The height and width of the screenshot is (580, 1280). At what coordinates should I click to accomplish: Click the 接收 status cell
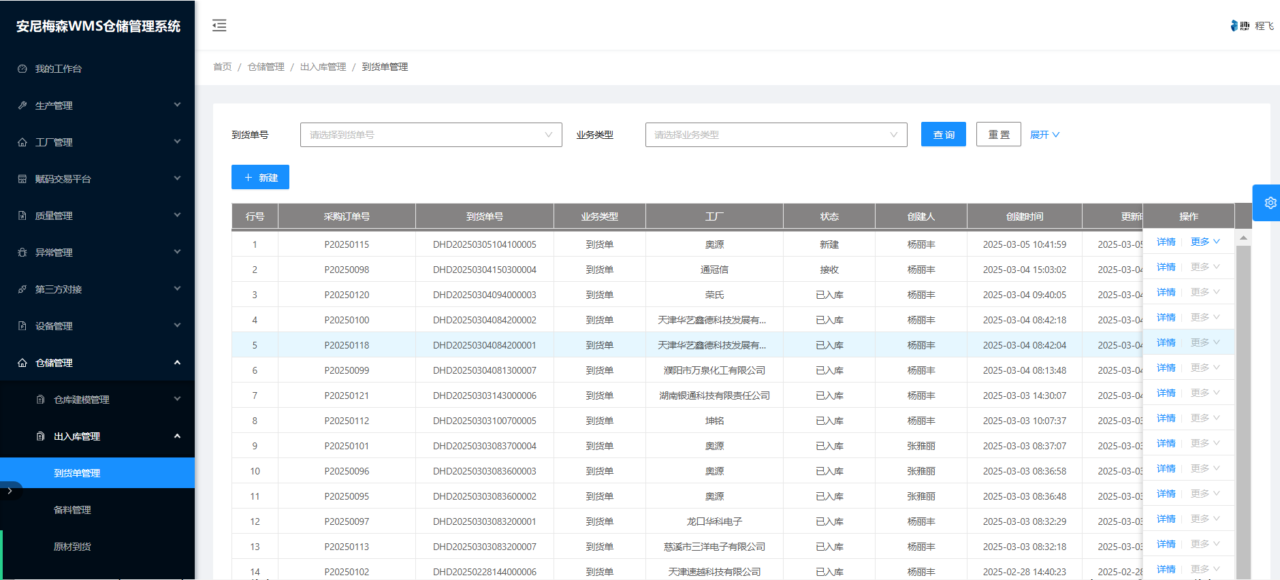click(x=830, y=269)
